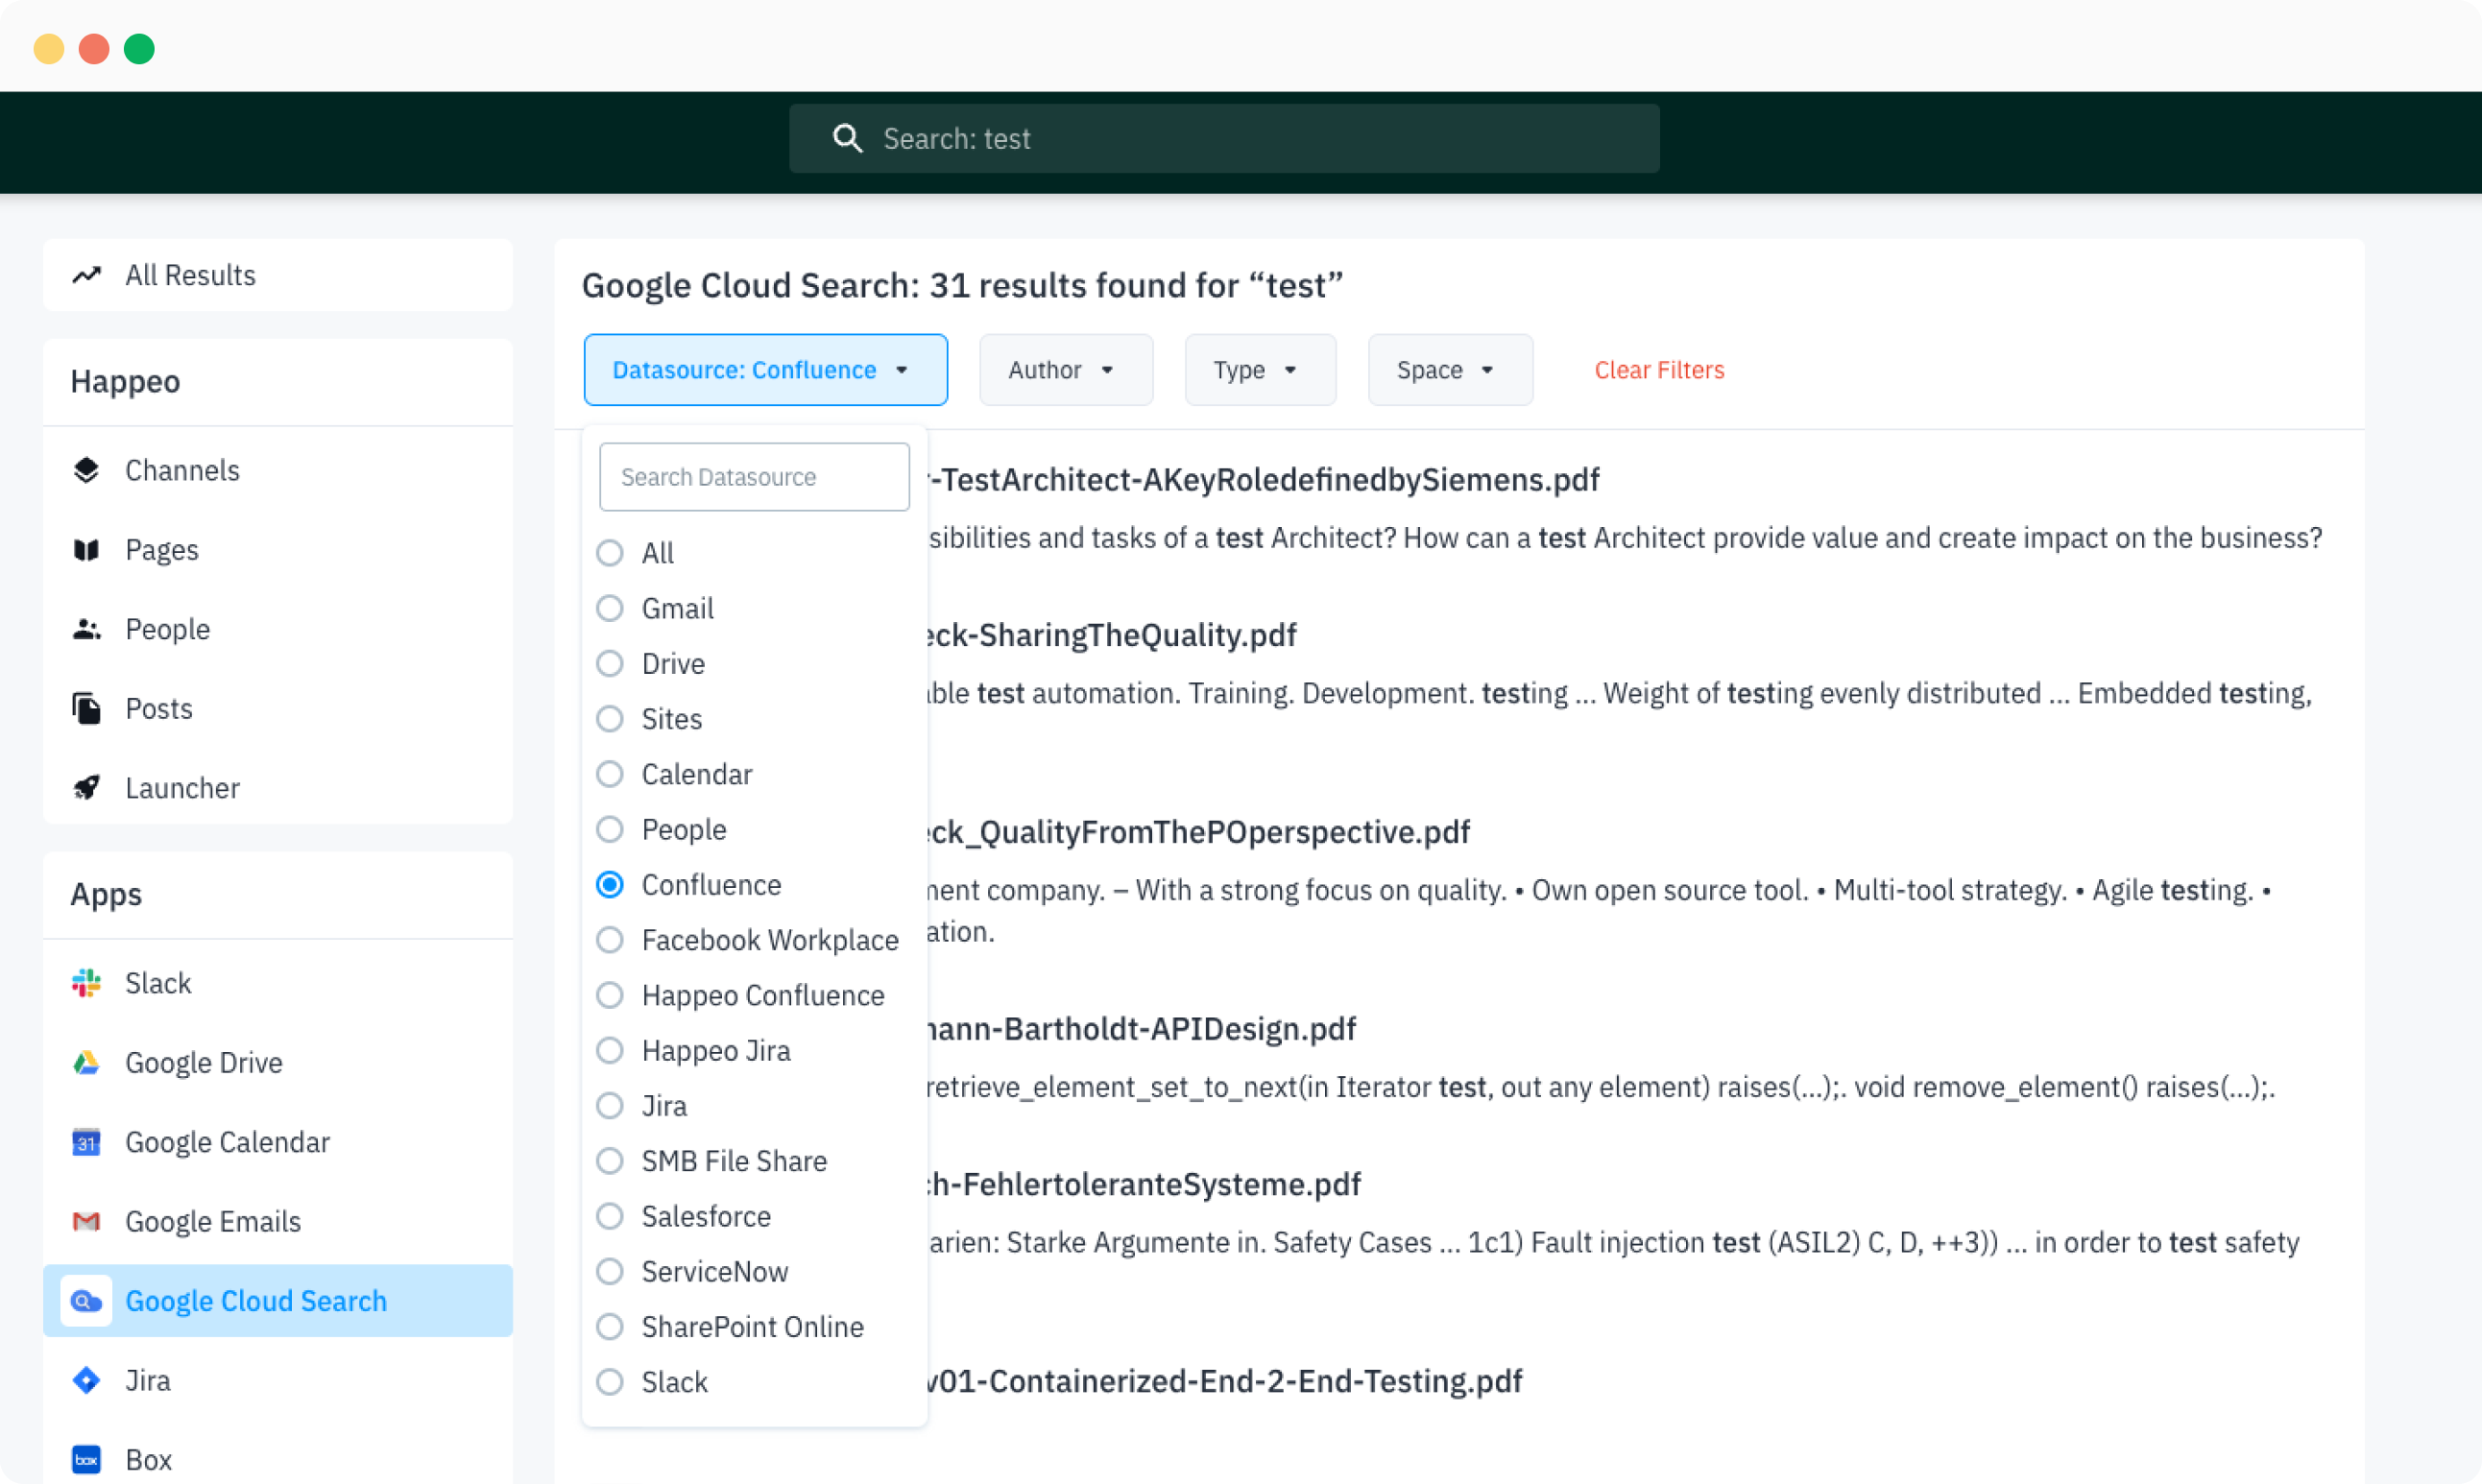The height and width of the screenshot is (1484, 2482).
Task: Click Clear Filters link
Action: [1659, 370]
